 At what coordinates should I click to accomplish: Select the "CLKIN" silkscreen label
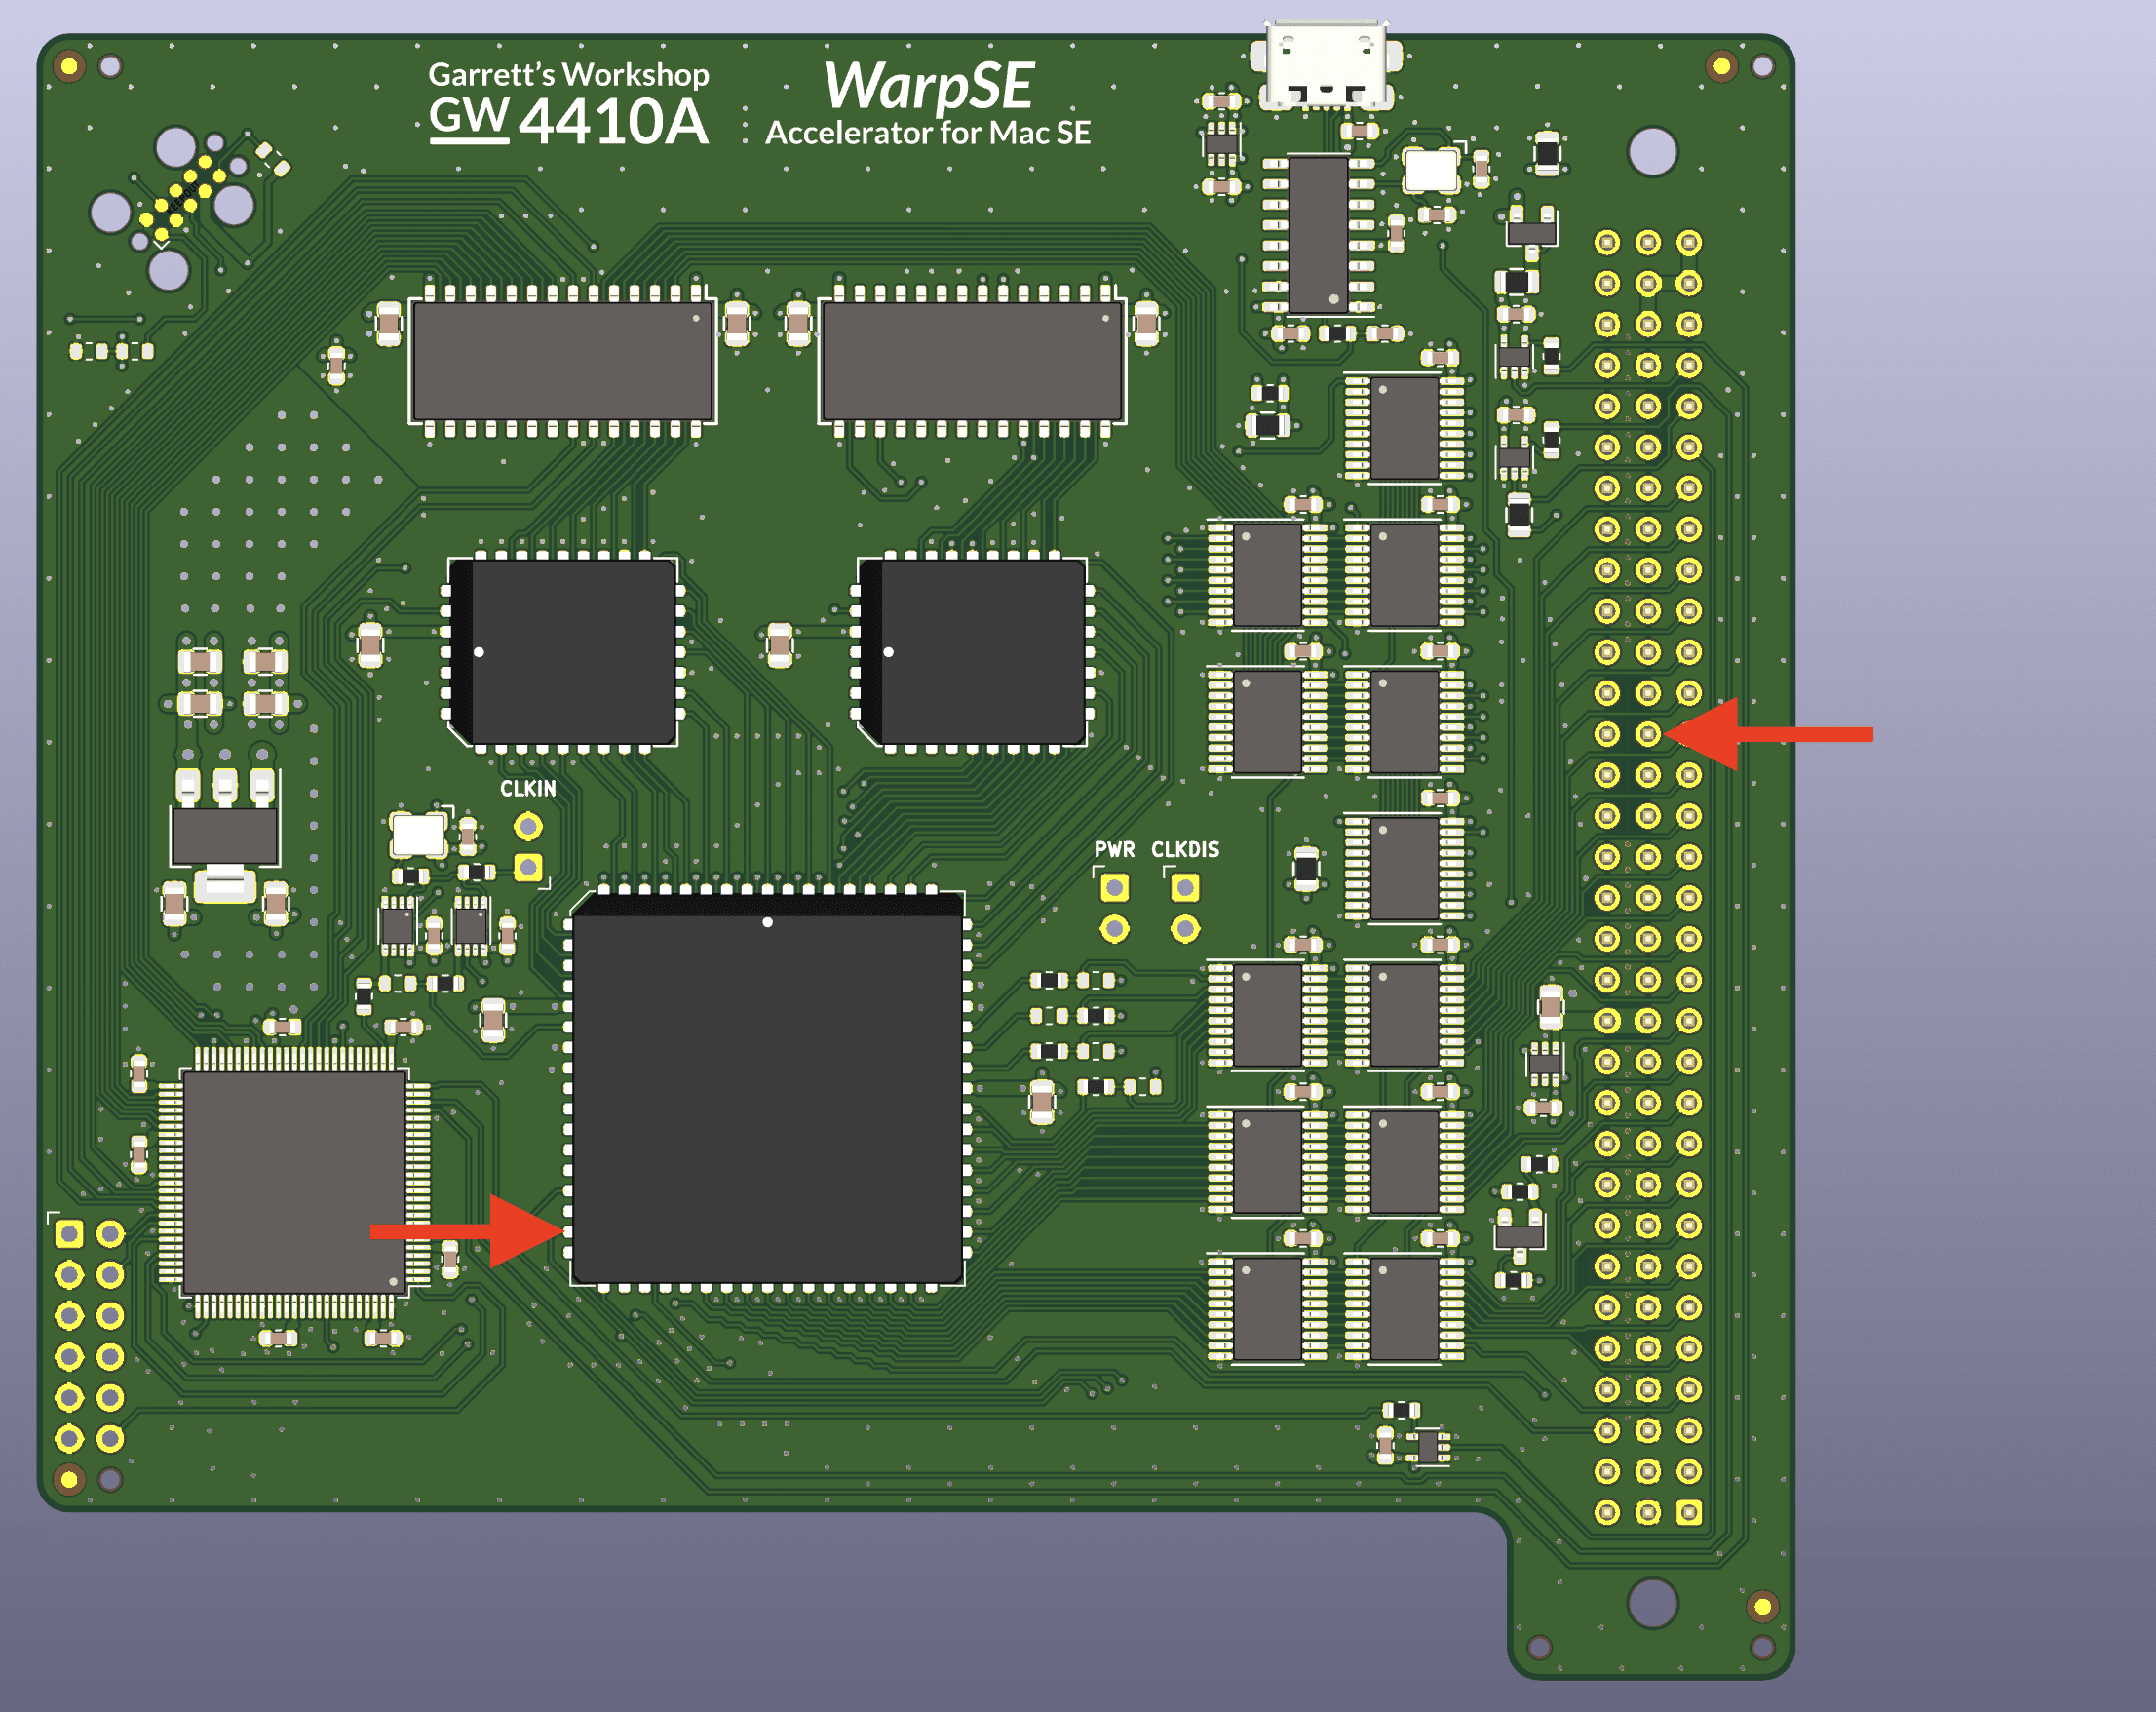click(x=528, y=789)
